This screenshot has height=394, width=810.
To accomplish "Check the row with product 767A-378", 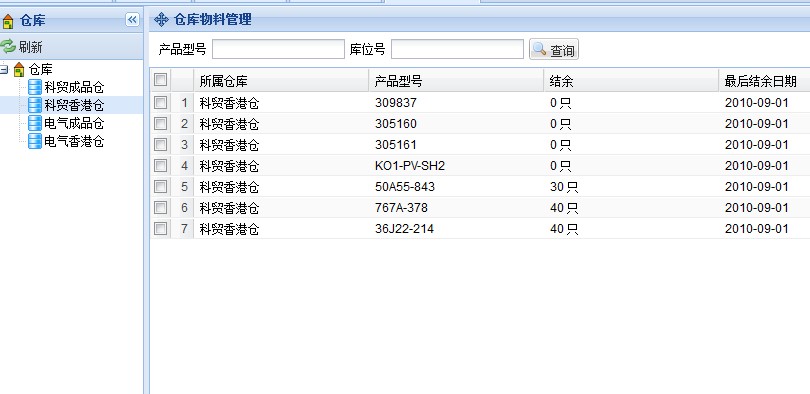I will (161, 208).
